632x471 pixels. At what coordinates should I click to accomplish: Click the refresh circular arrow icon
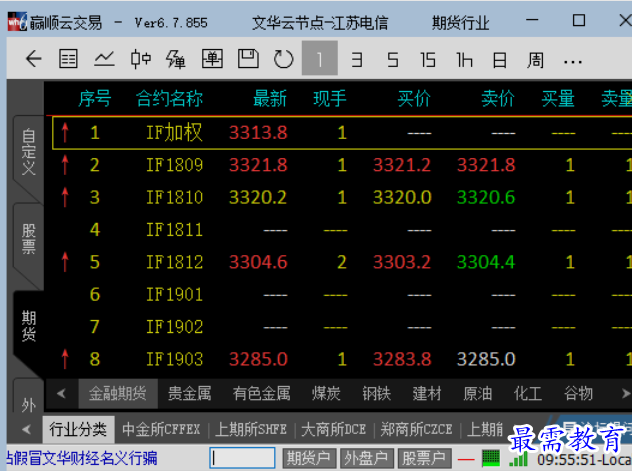click(x=283, y=60)
